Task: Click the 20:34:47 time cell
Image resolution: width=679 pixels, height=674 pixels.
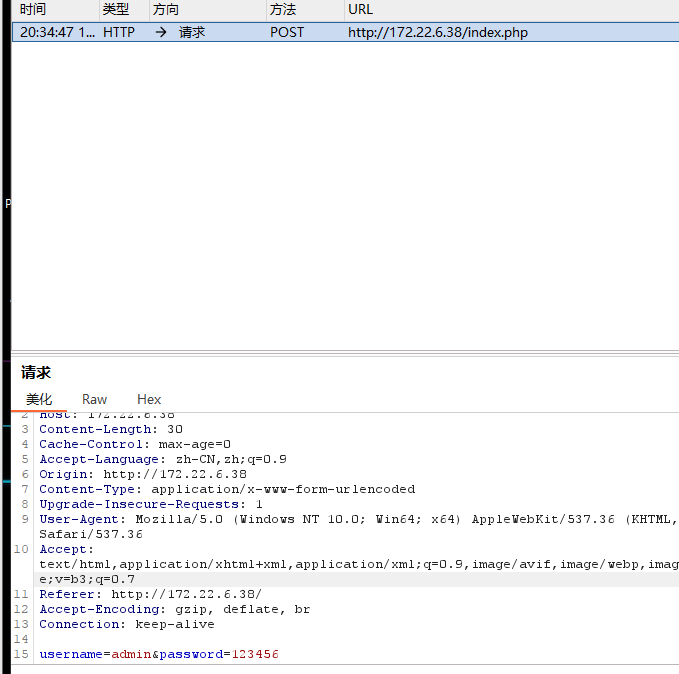Action: (x=57, y=32)
